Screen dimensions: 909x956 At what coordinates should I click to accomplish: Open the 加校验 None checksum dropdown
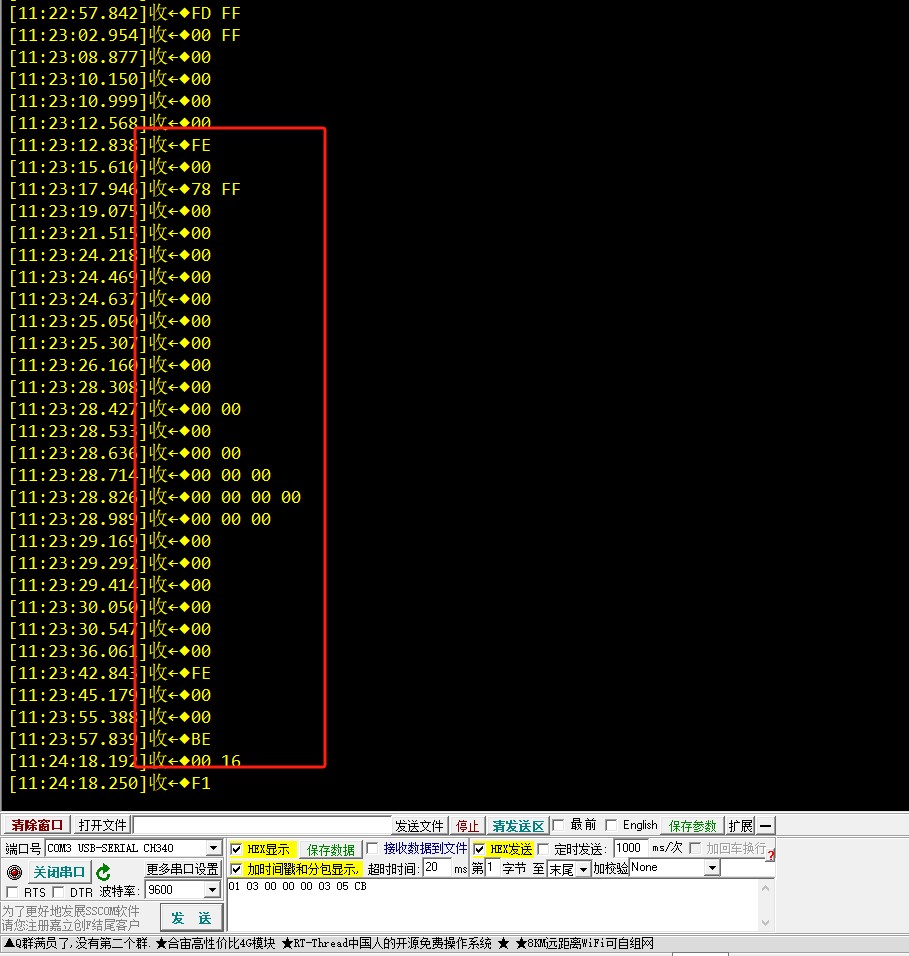click(711, 868)
